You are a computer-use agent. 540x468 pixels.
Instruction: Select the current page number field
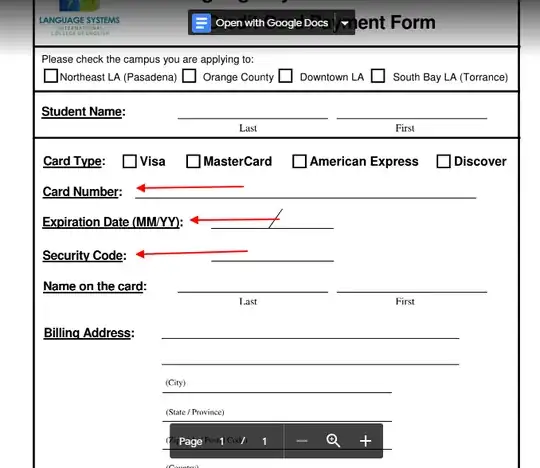(x=222, y=441)
